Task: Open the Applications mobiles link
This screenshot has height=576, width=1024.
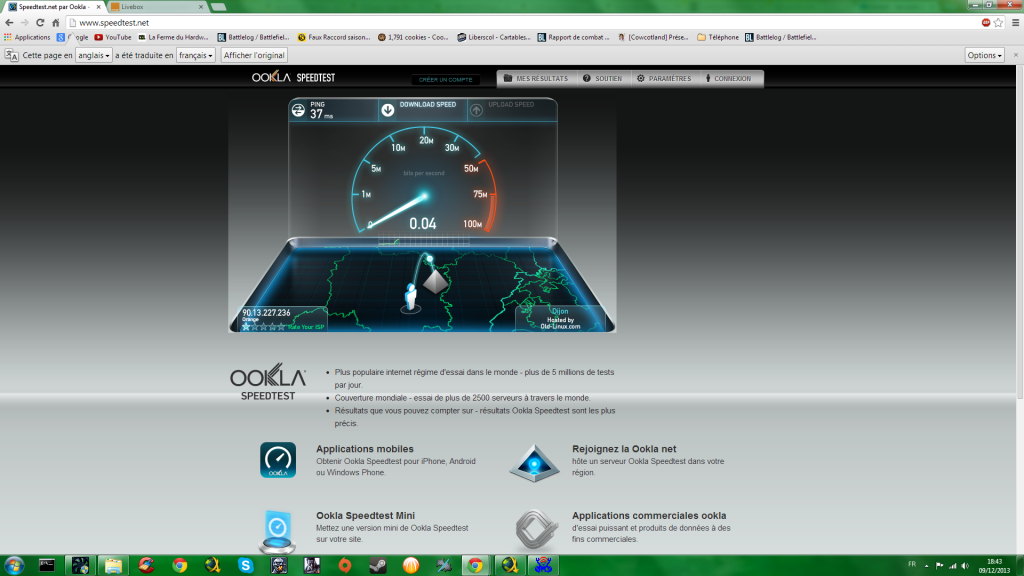Action: pos(364,449)
